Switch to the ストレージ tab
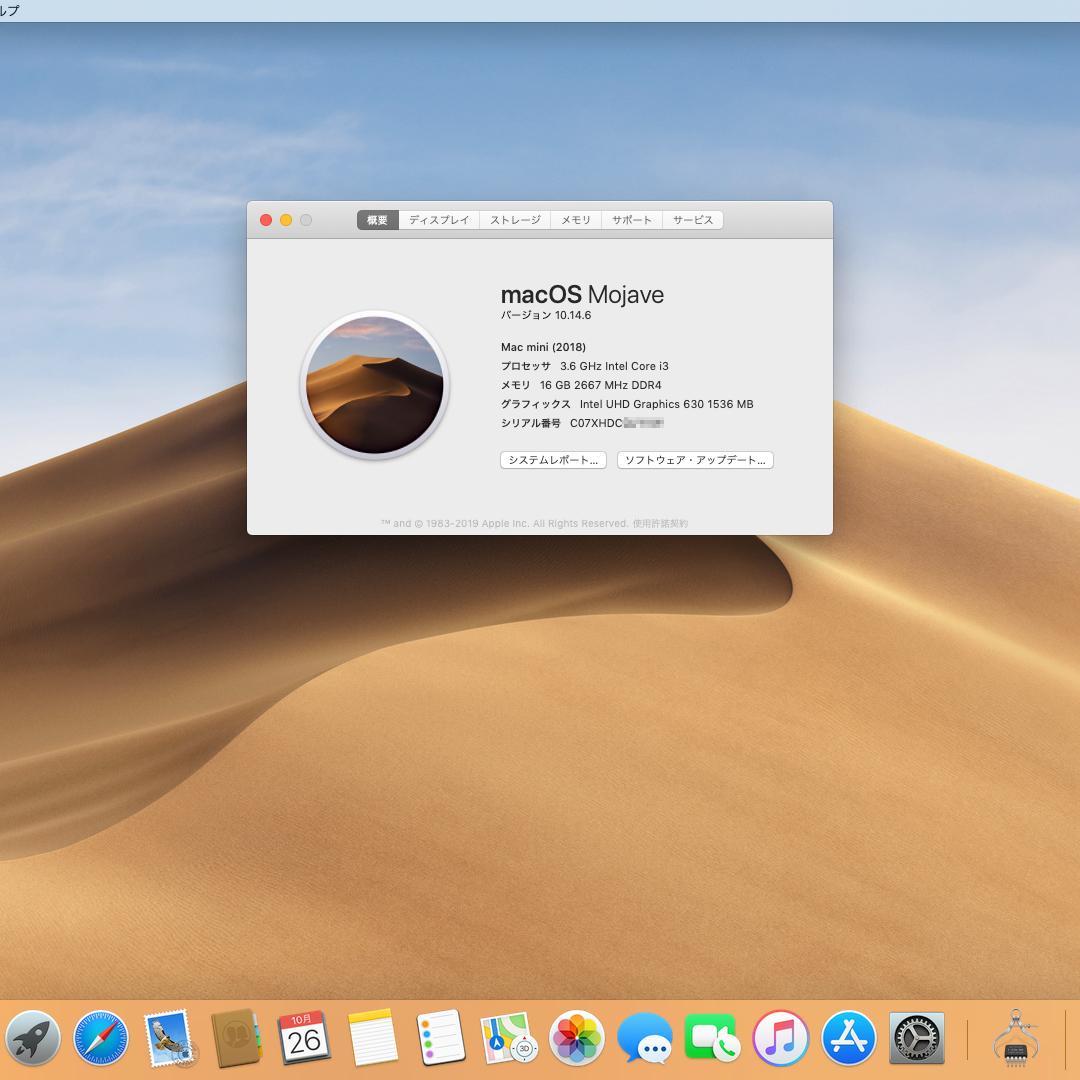The width and height of the screenshot is (1080, 1080). [515, 220]
